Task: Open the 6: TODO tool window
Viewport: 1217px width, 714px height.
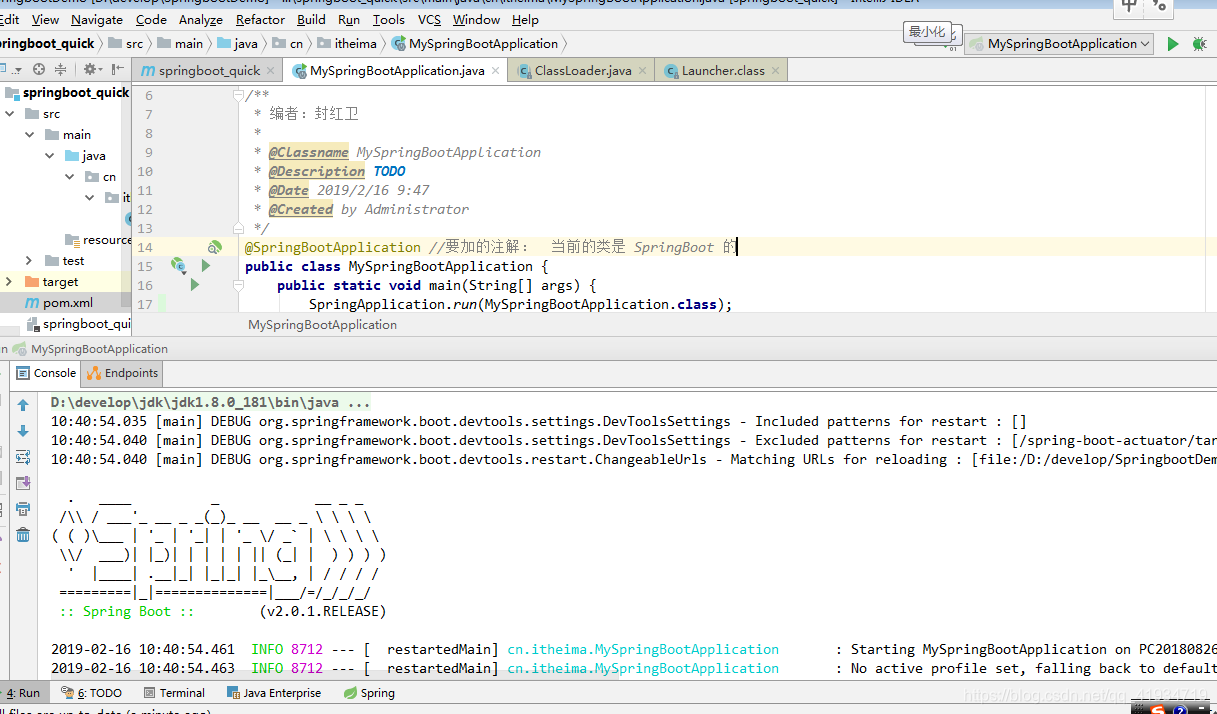Action: 91,692
